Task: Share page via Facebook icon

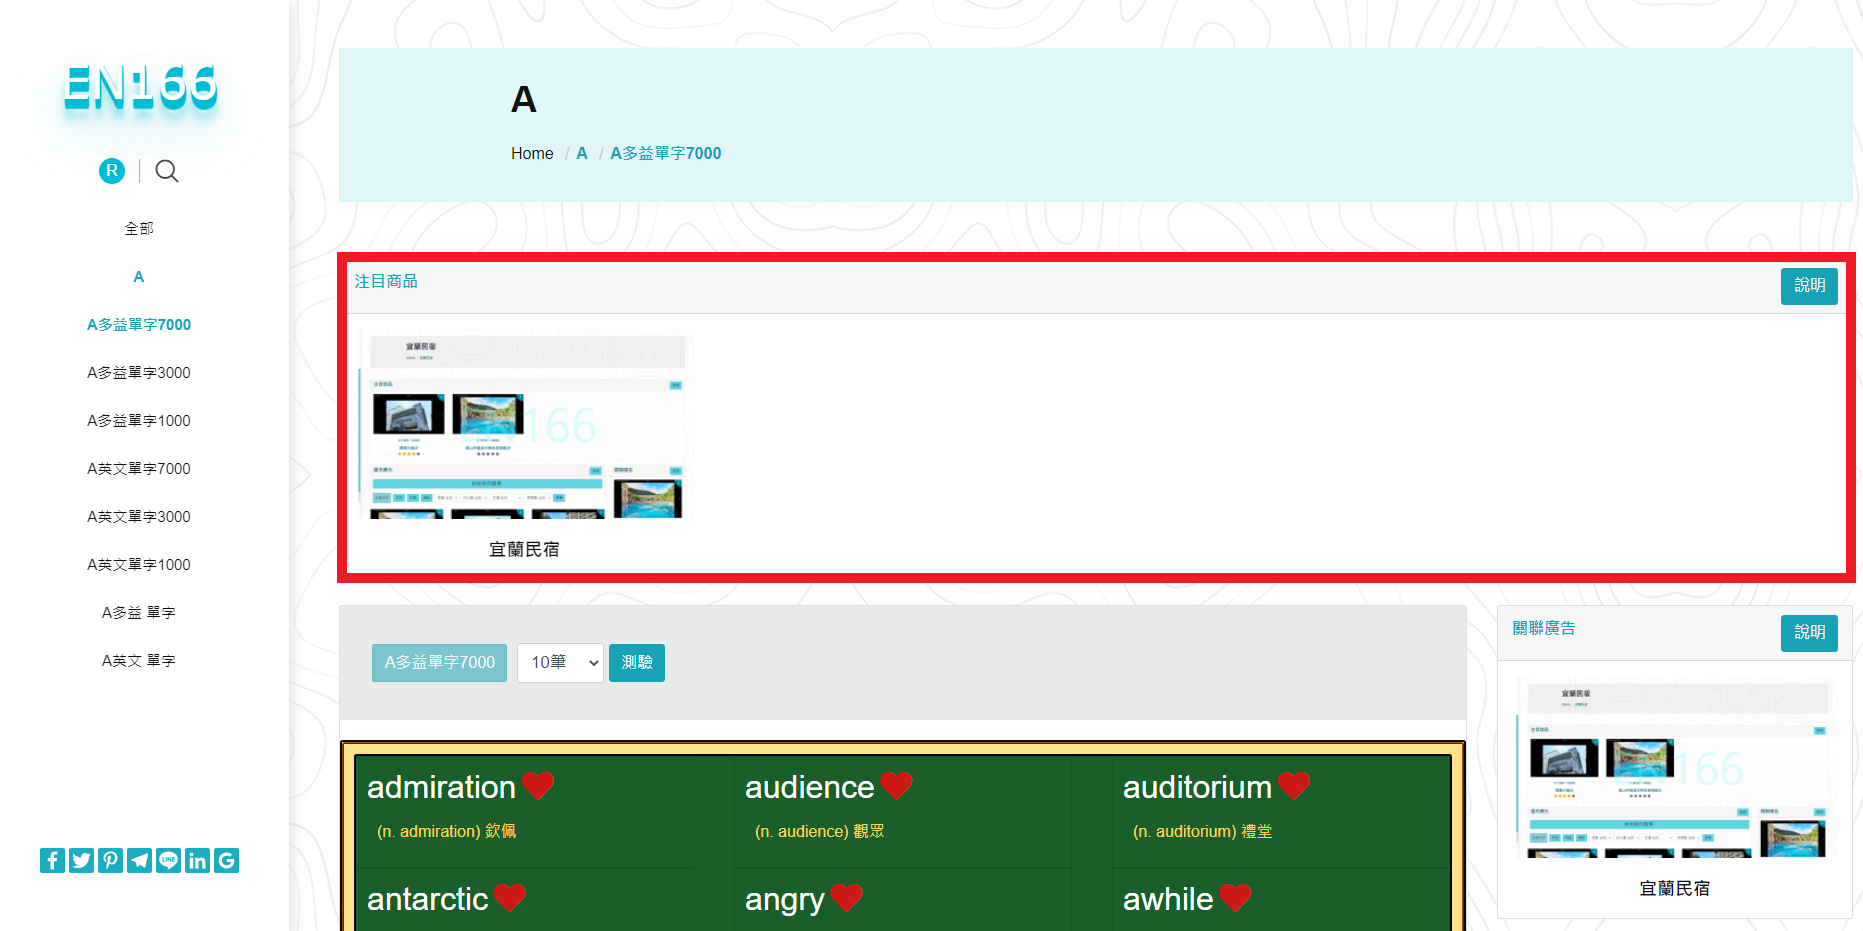Action: pyautogui.click(x=53, y=860)
